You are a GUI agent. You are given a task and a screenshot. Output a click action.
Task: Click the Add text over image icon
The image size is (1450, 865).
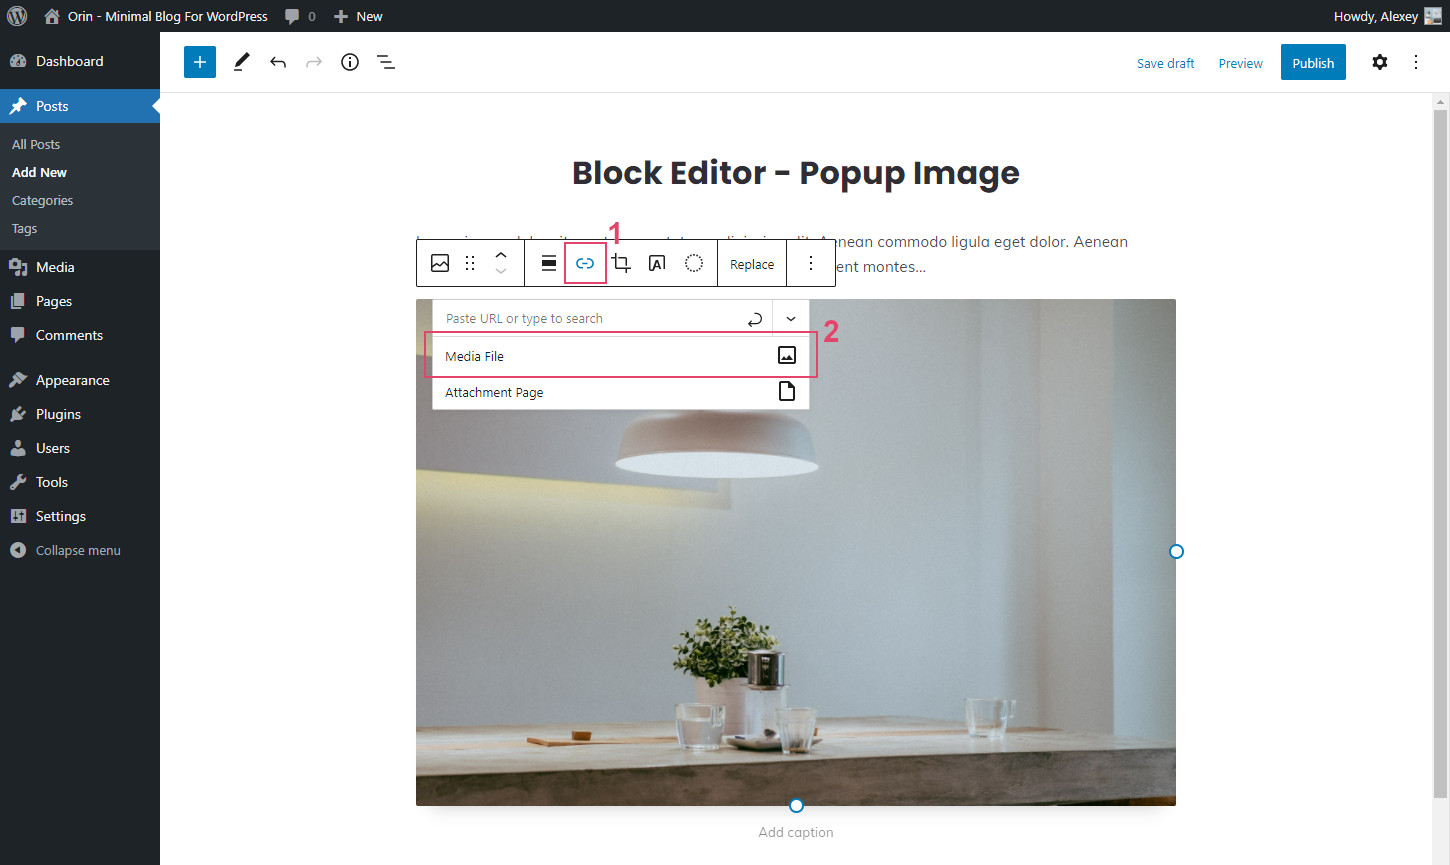[x=657, y=263]
